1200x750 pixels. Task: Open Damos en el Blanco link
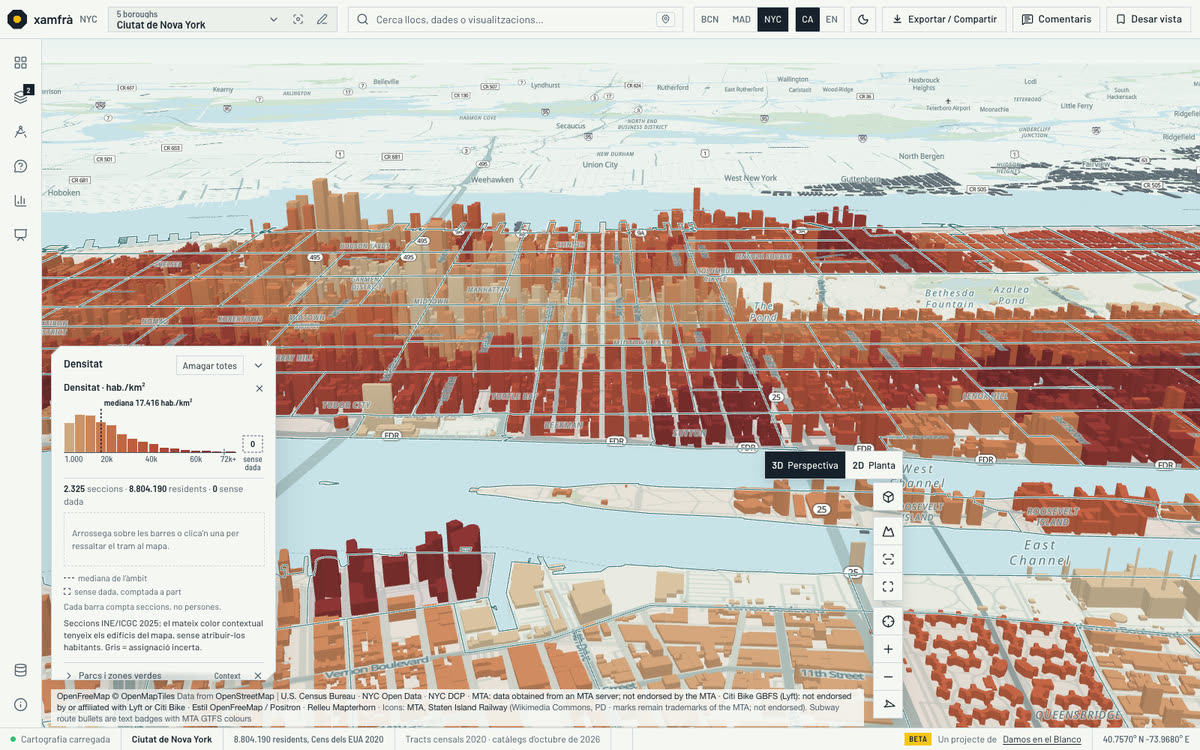(1042, 739)
